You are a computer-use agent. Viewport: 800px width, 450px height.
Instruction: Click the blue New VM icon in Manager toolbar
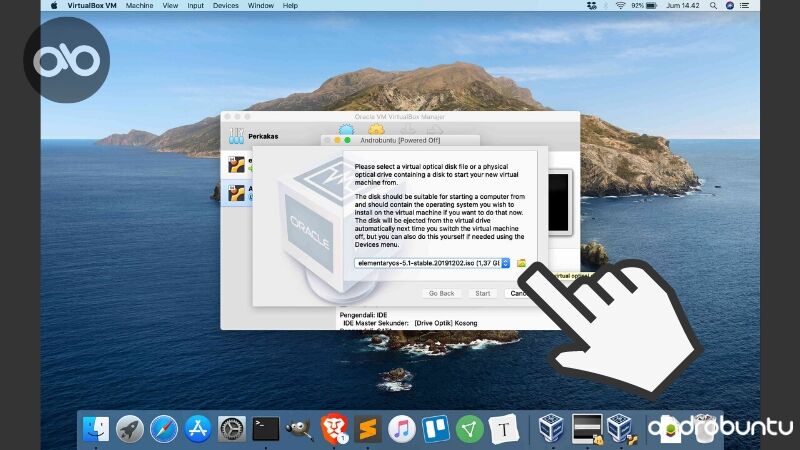pos(346,130)
